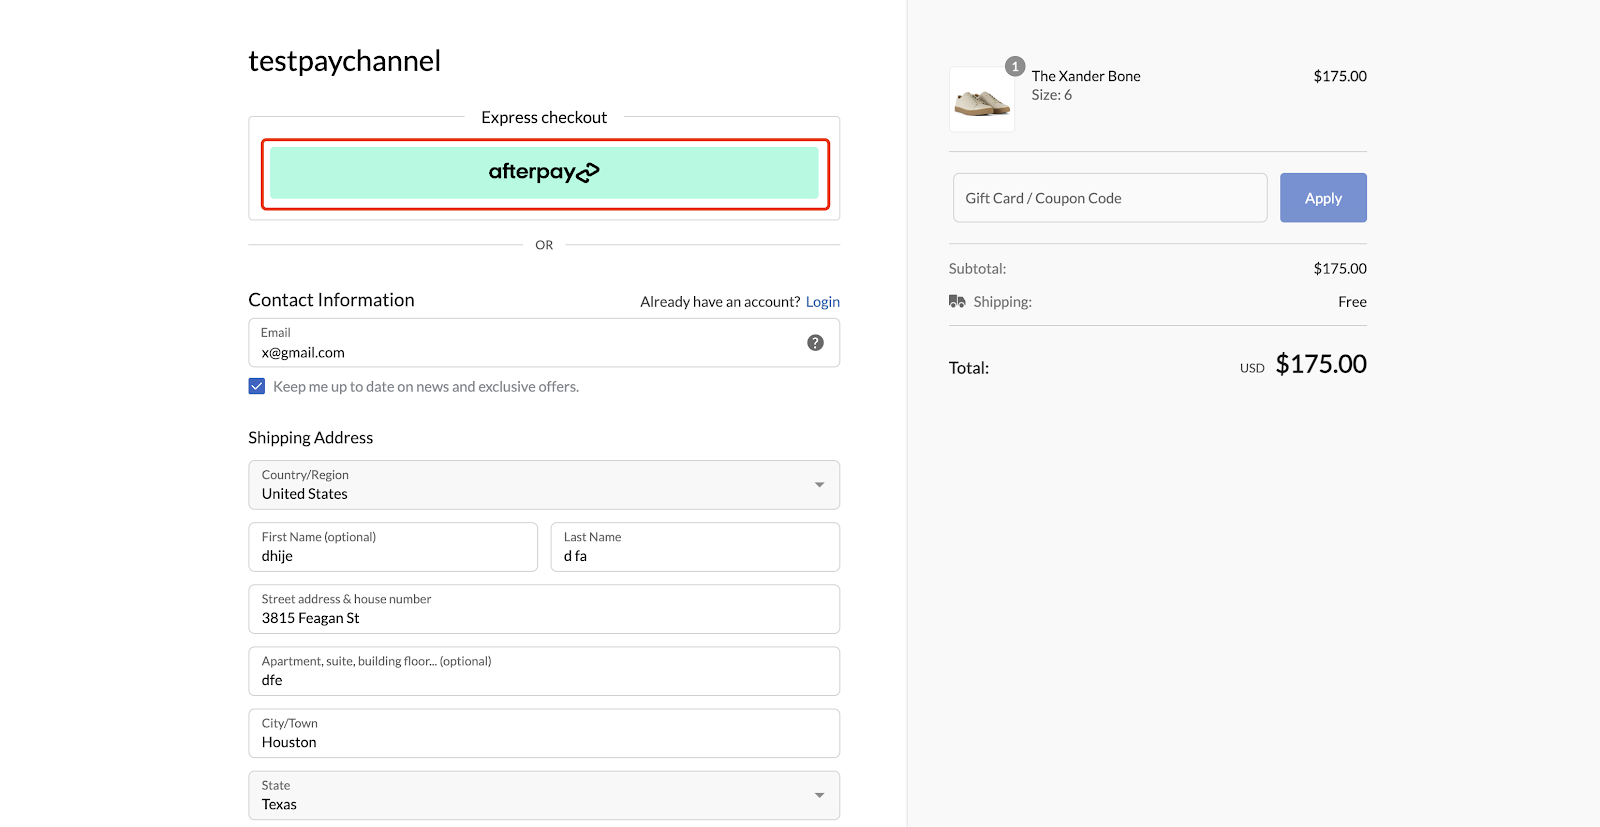Click the email help question mark icon

(x=816, y=343)
